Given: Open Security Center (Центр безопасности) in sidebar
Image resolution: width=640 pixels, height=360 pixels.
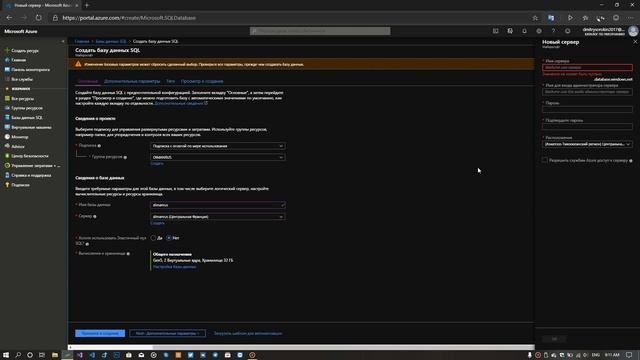Looking at the screenshot, I should coord(29,156).
